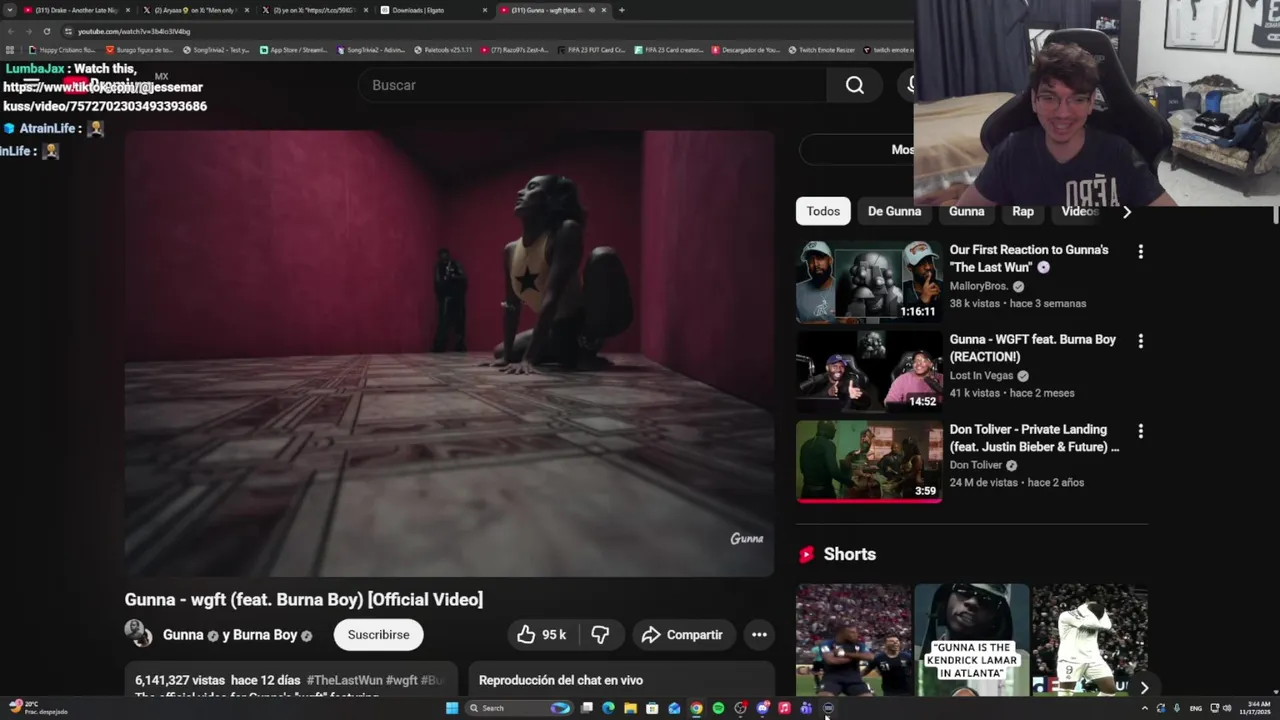Open File Explorer from the taskbar
Viewport: 1280px width, 720px height.
[x=630, y=708]
